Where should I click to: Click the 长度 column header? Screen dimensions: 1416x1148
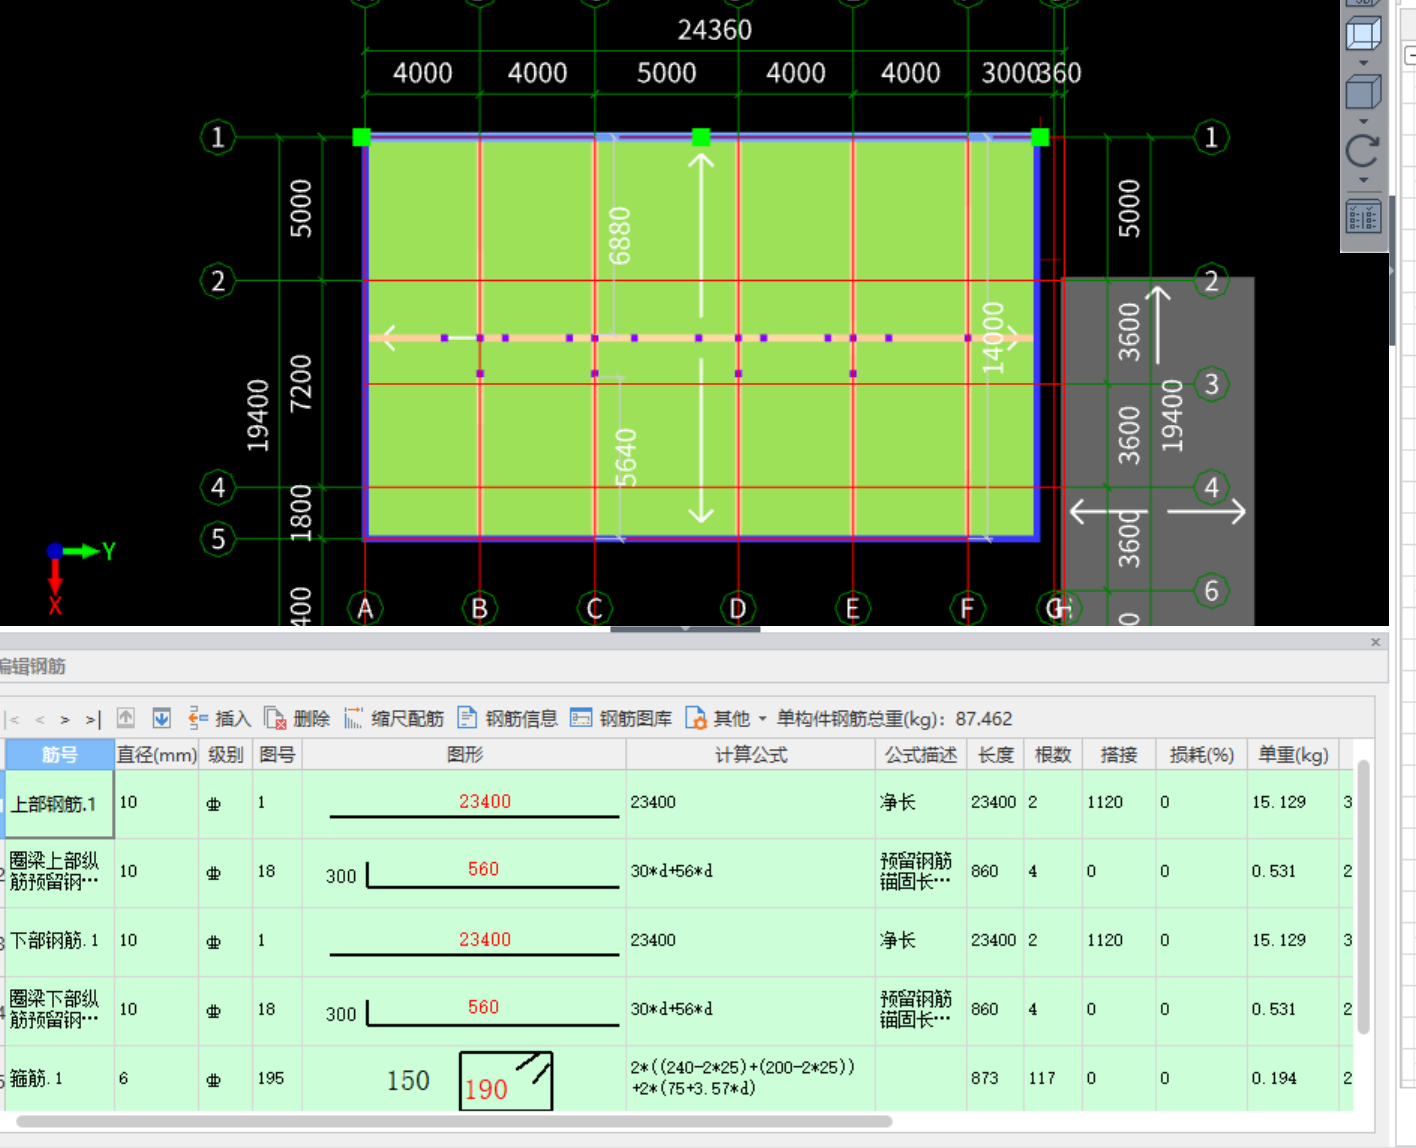point(995,755)
